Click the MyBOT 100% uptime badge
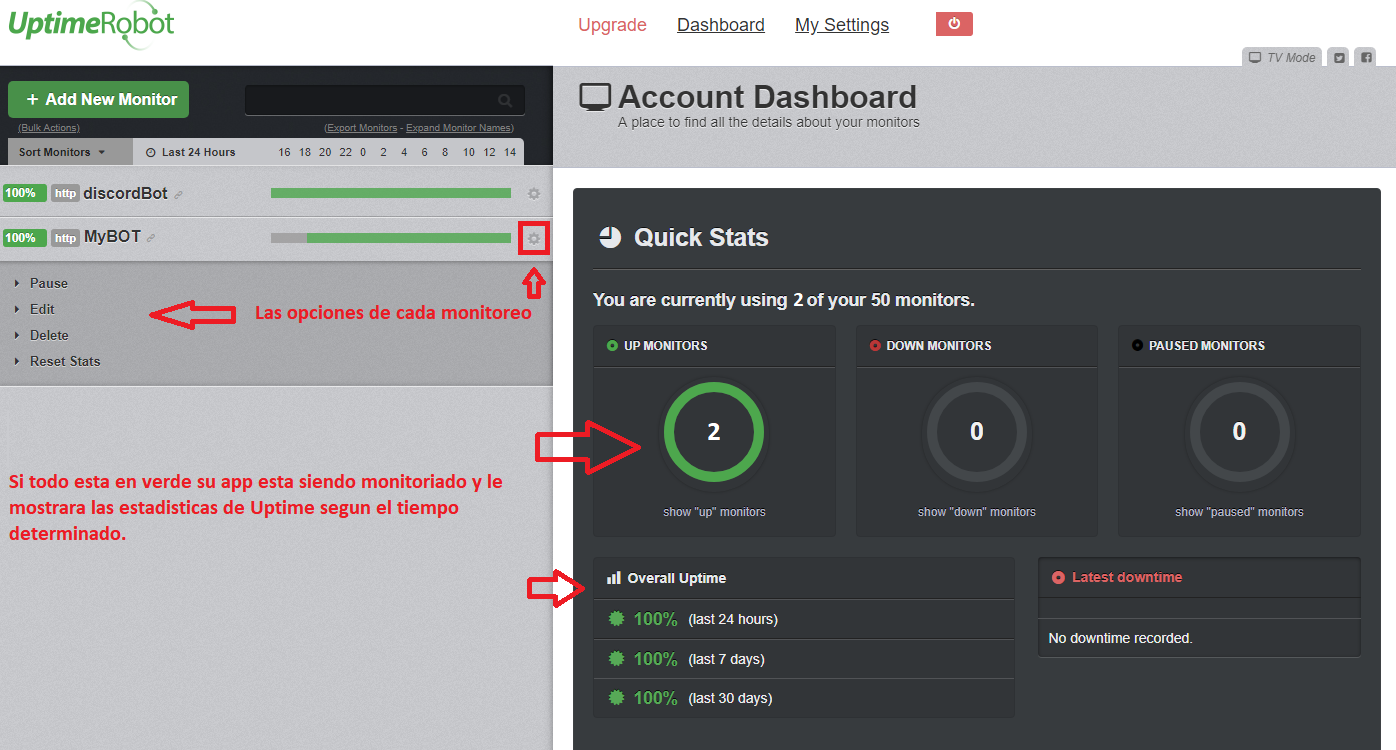 (24, 238)
